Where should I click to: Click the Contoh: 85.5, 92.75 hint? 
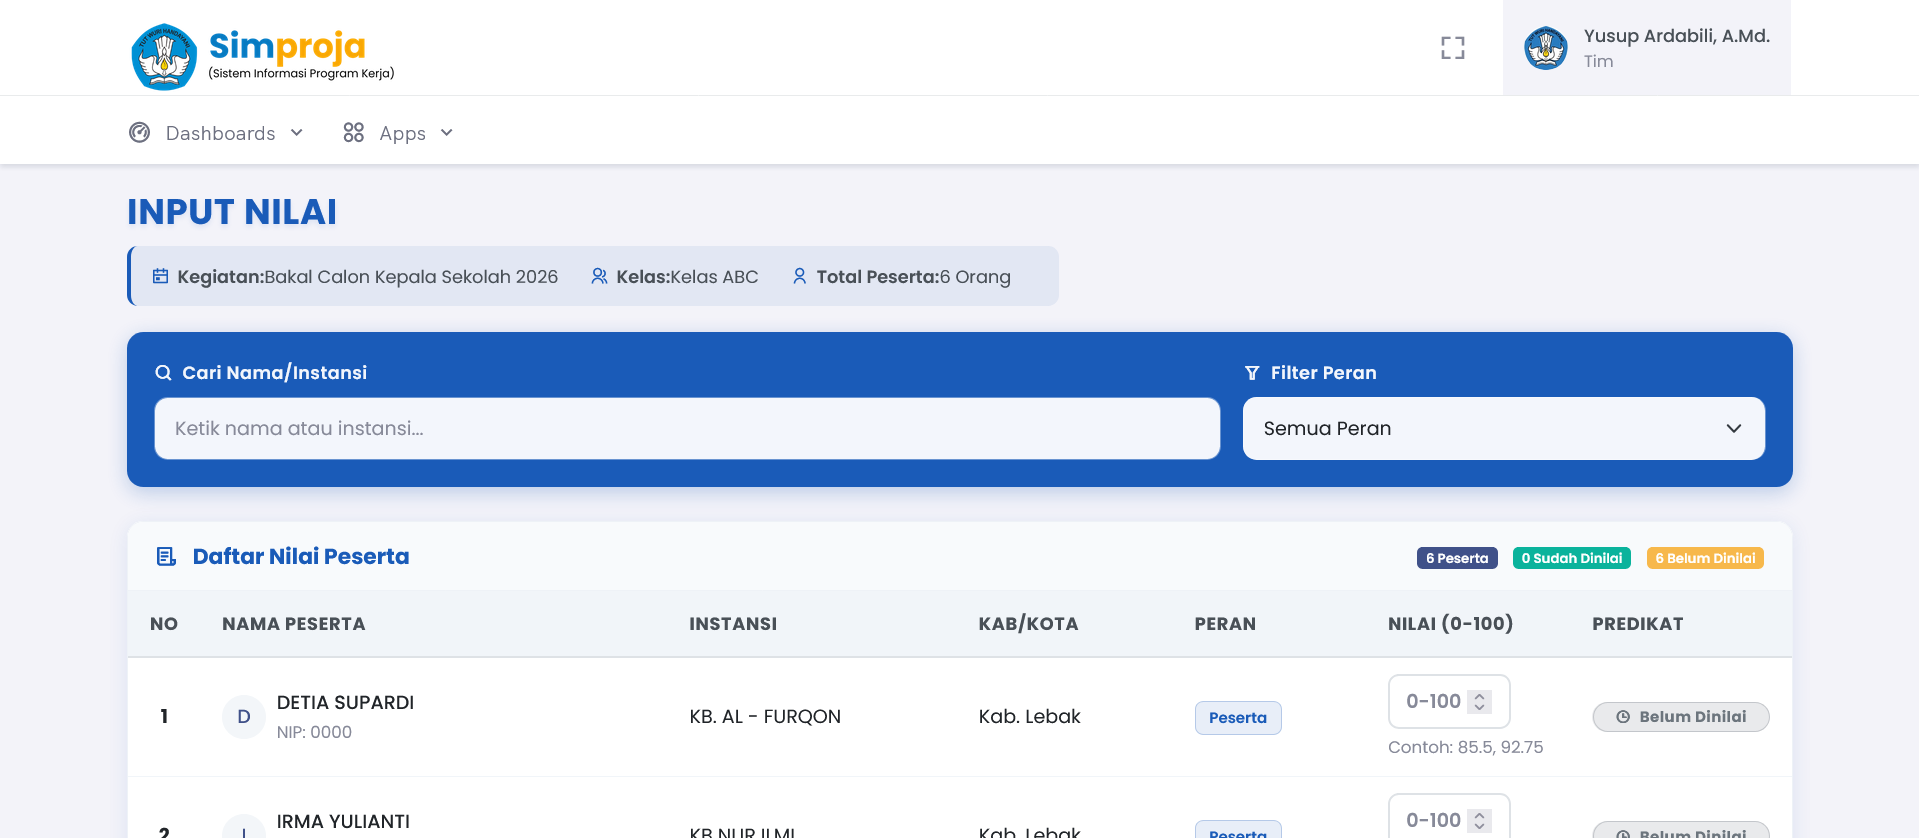(x=1465, y=747)
